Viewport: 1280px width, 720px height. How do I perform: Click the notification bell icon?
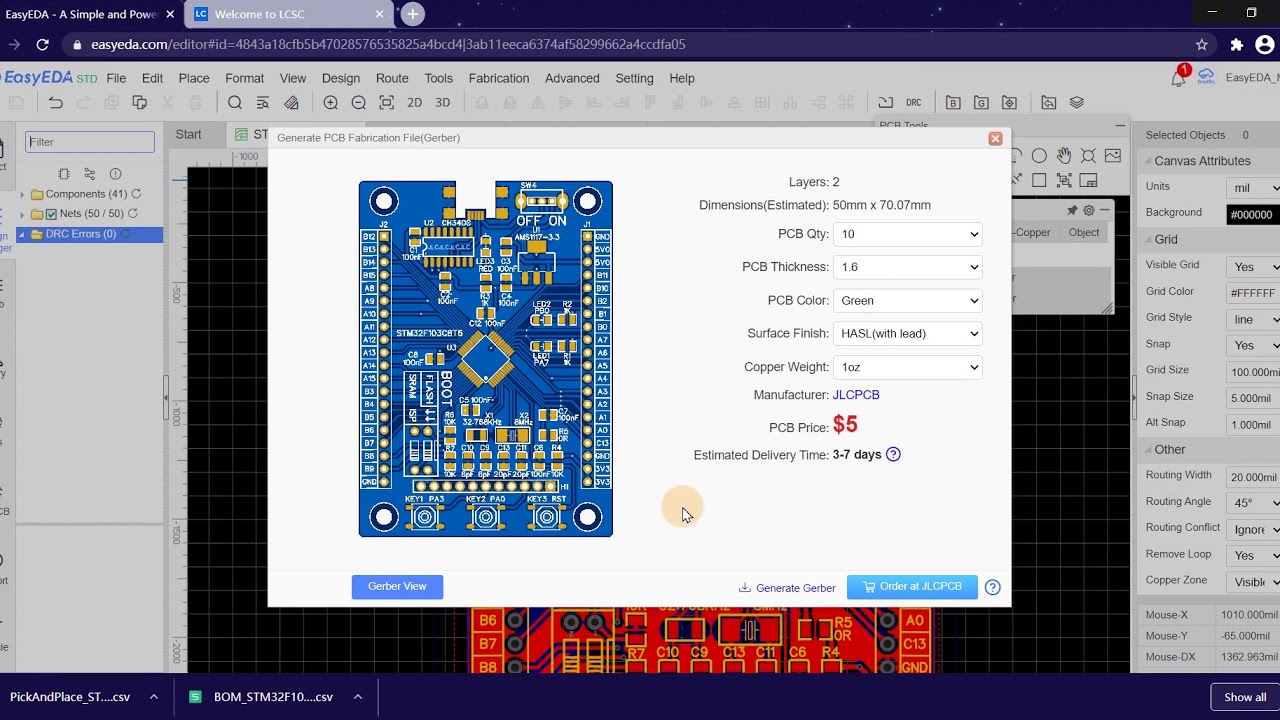(1178, 78)
